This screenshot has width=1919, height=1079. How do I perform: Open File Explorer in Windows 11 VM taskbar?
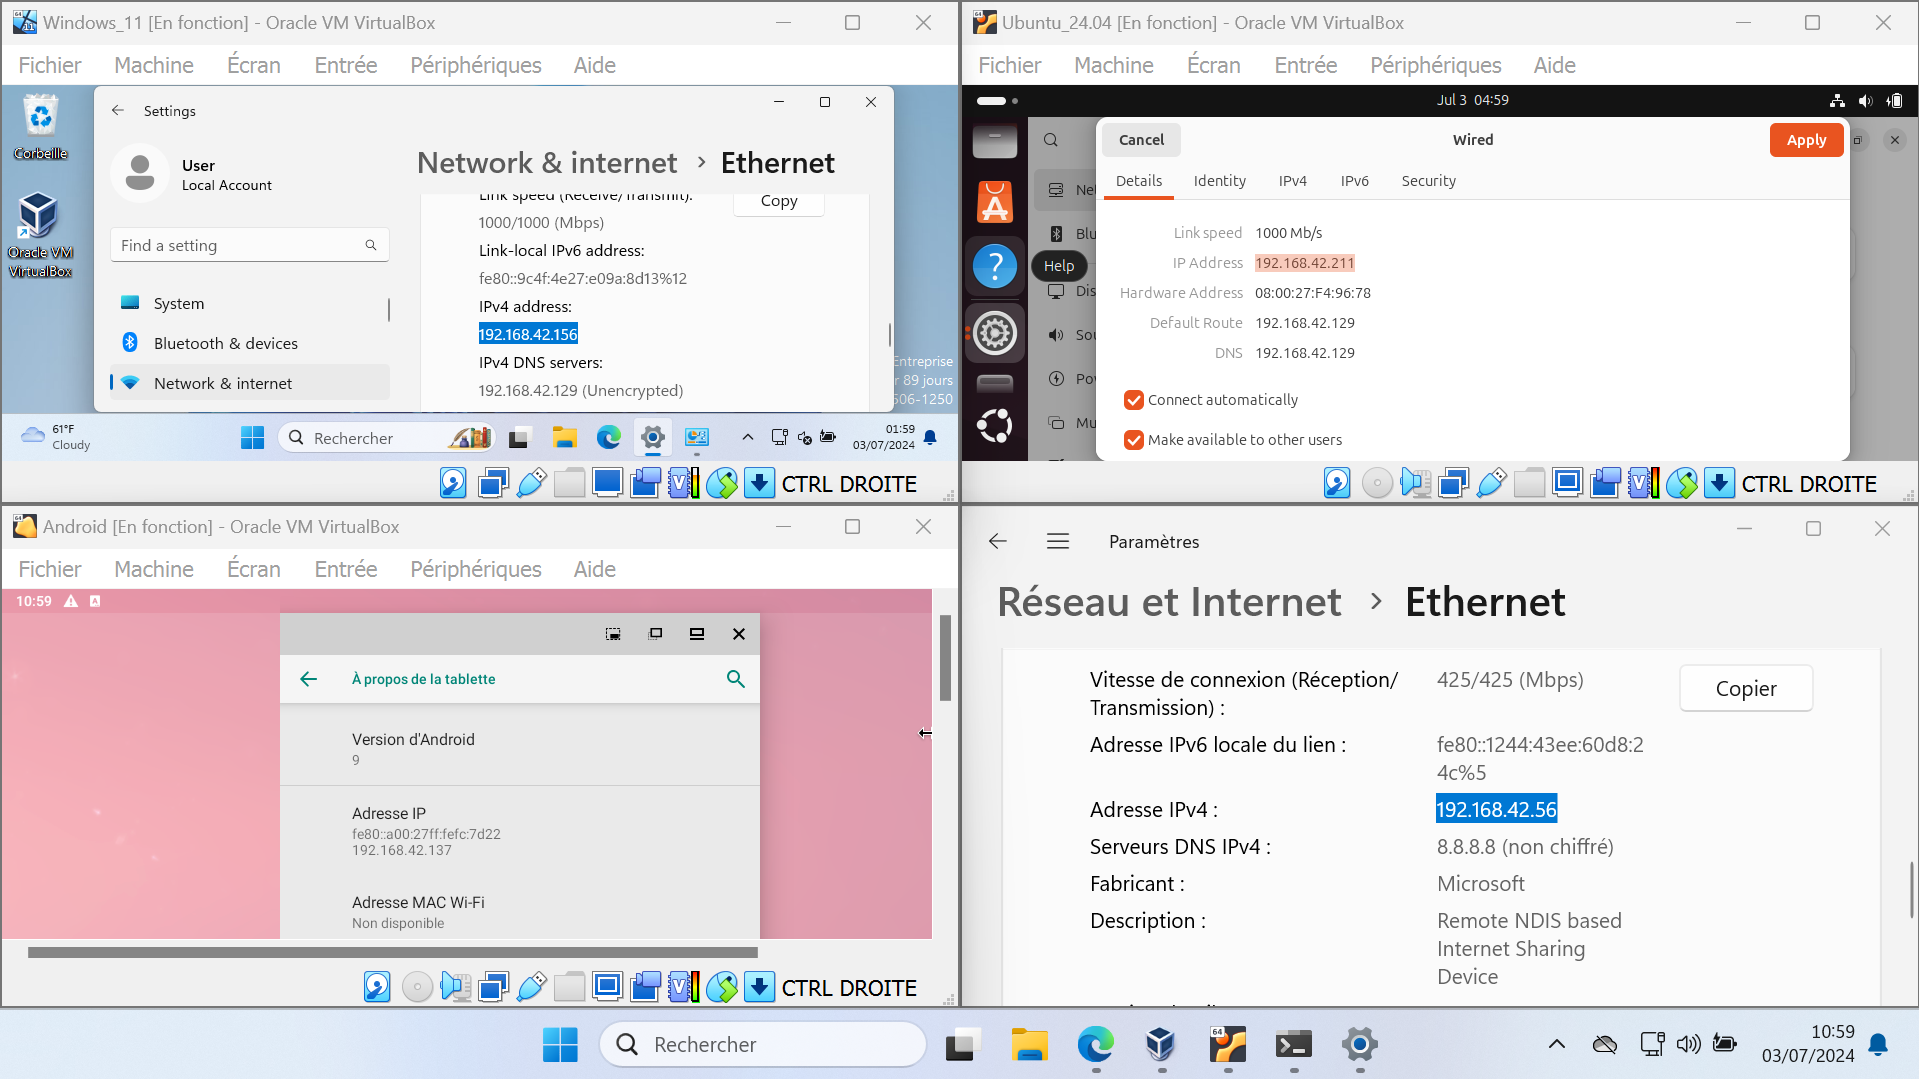pos(565,438)
